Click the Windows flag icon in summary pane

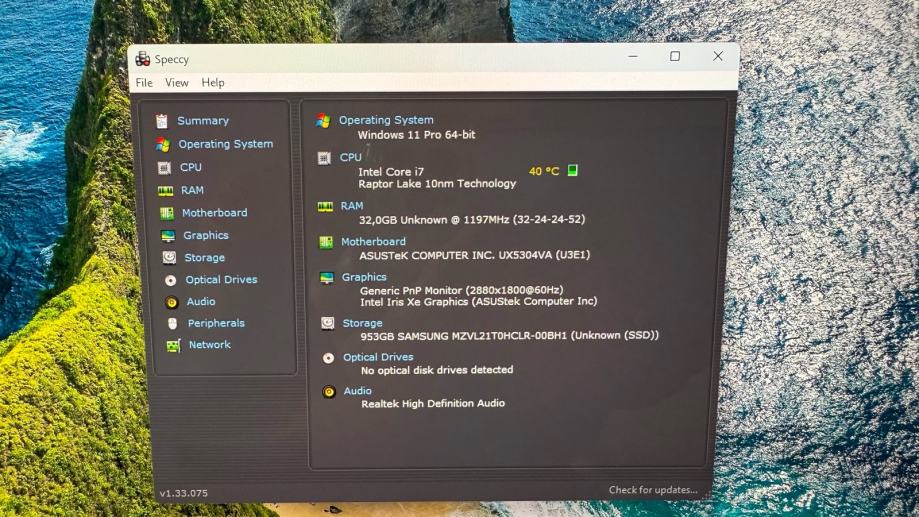click(x=323, y=121)
